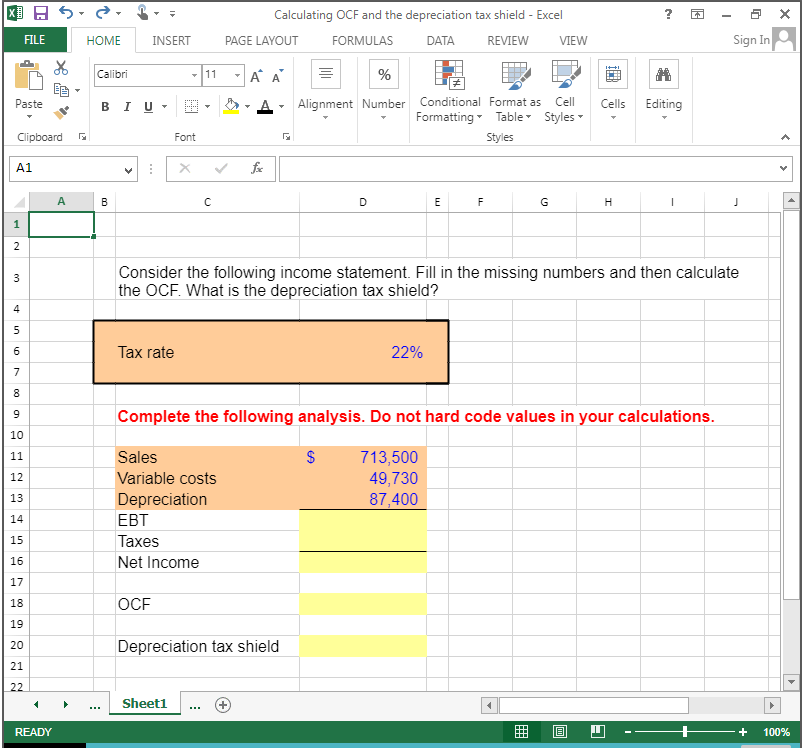Open the Underline style arrow

pos(164,106)
